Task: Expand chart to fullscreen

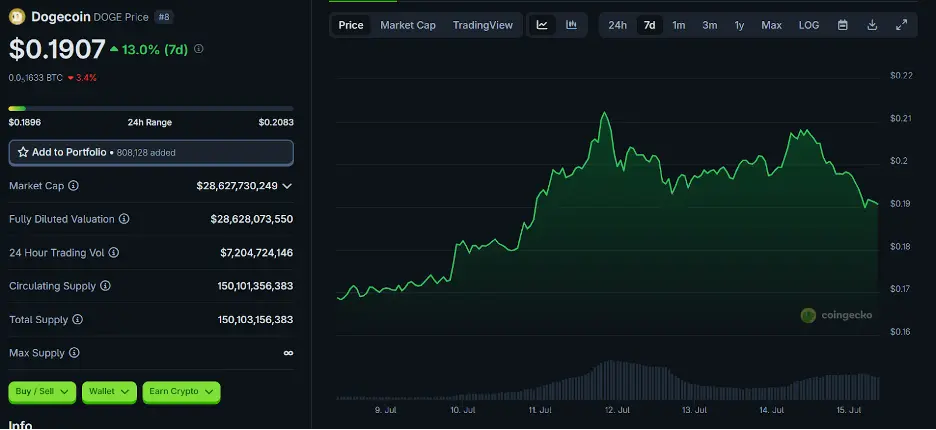Action: [x=901, y=25]
